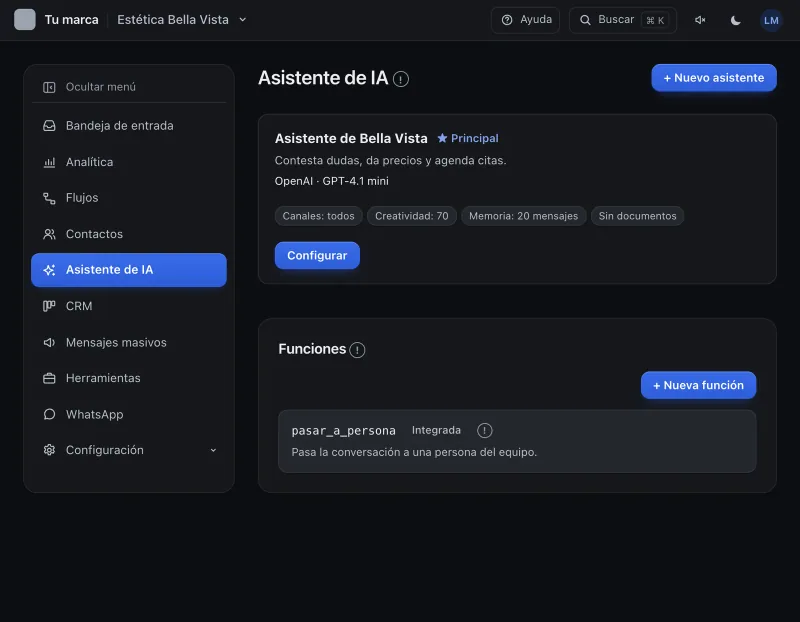Click the Sin documentos chip

[x=637, y=216]
